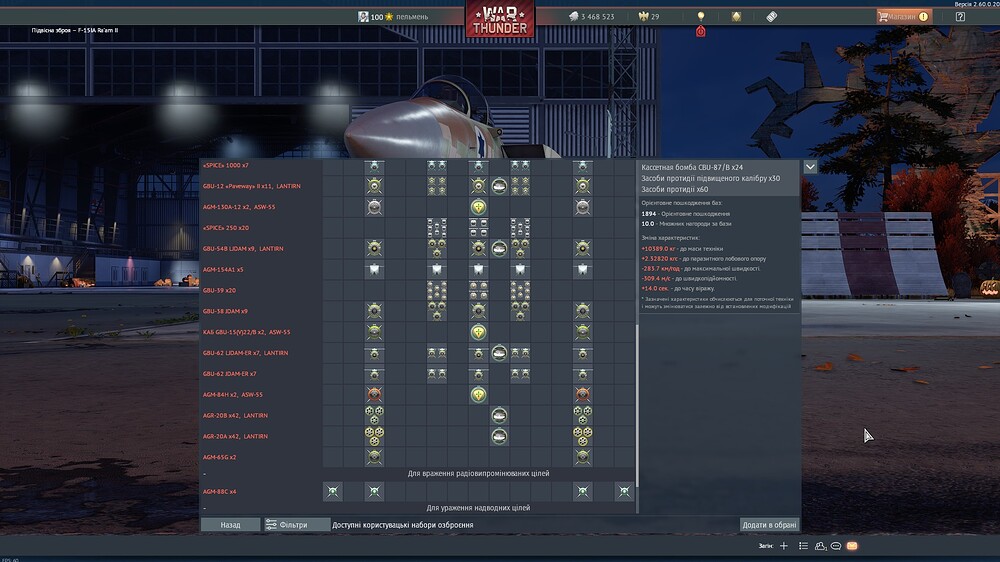Select AGM-65G x2 preset
The image size is (1000, 562).
(x=219, y=457)
